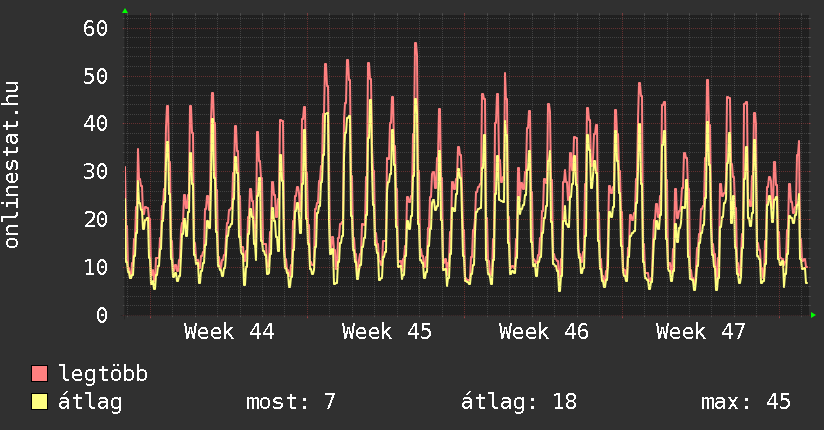Image resolution: width=824 pixels, height=430 pixels.
Task: Click the vertical onlinestat.hu label
Action: 12,165
